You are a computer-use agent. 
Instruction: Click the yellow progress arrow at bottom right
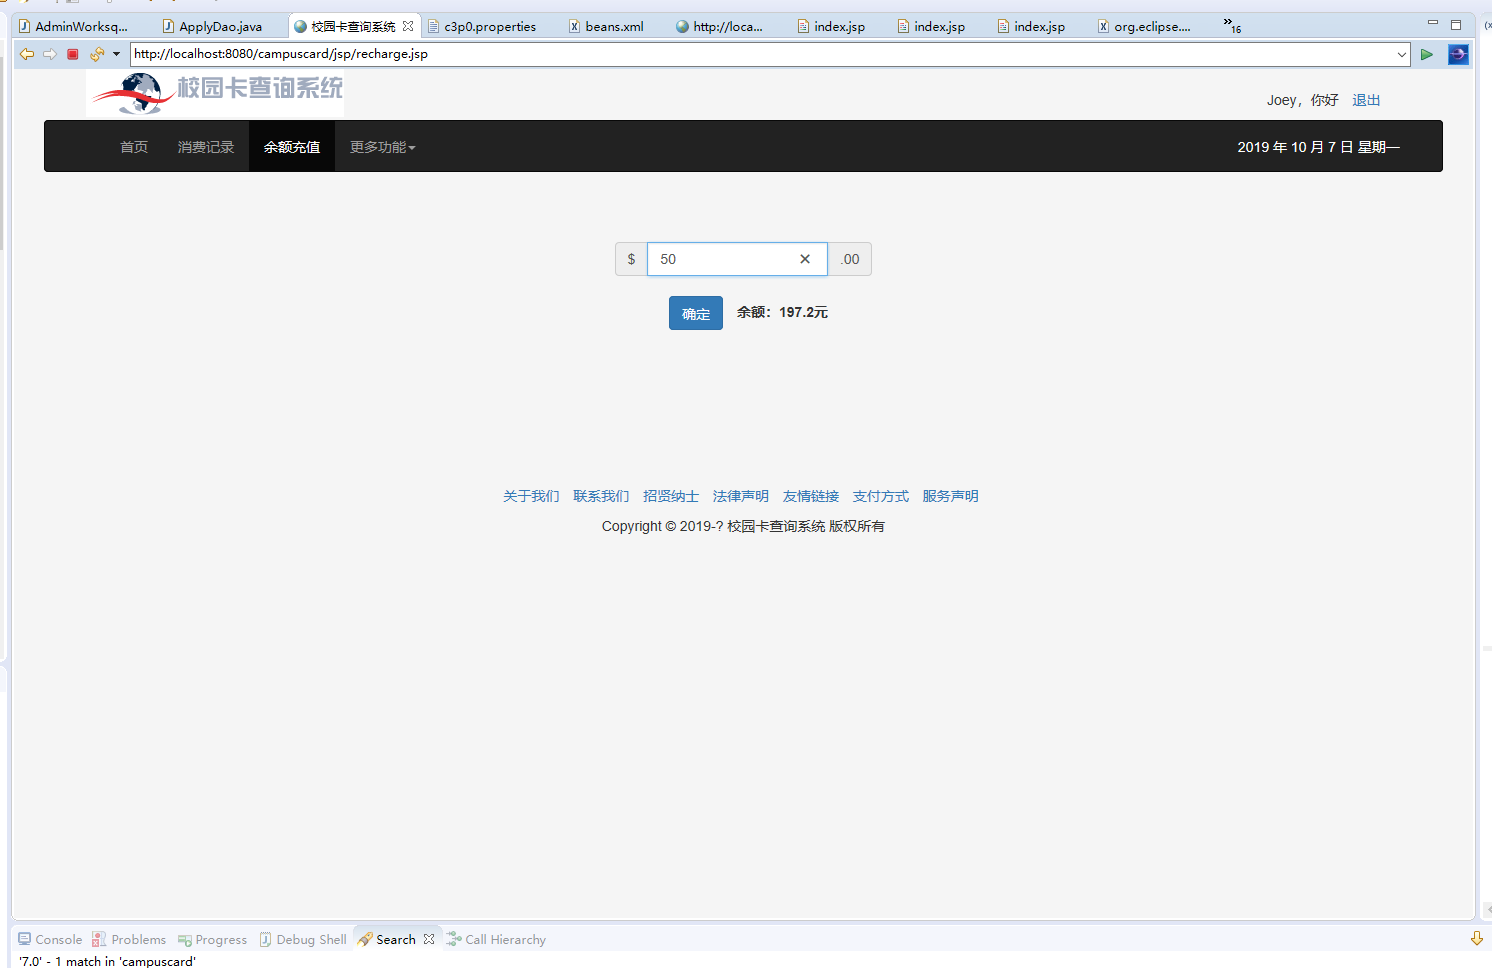pyautogui.click(x=1476, y=938)
